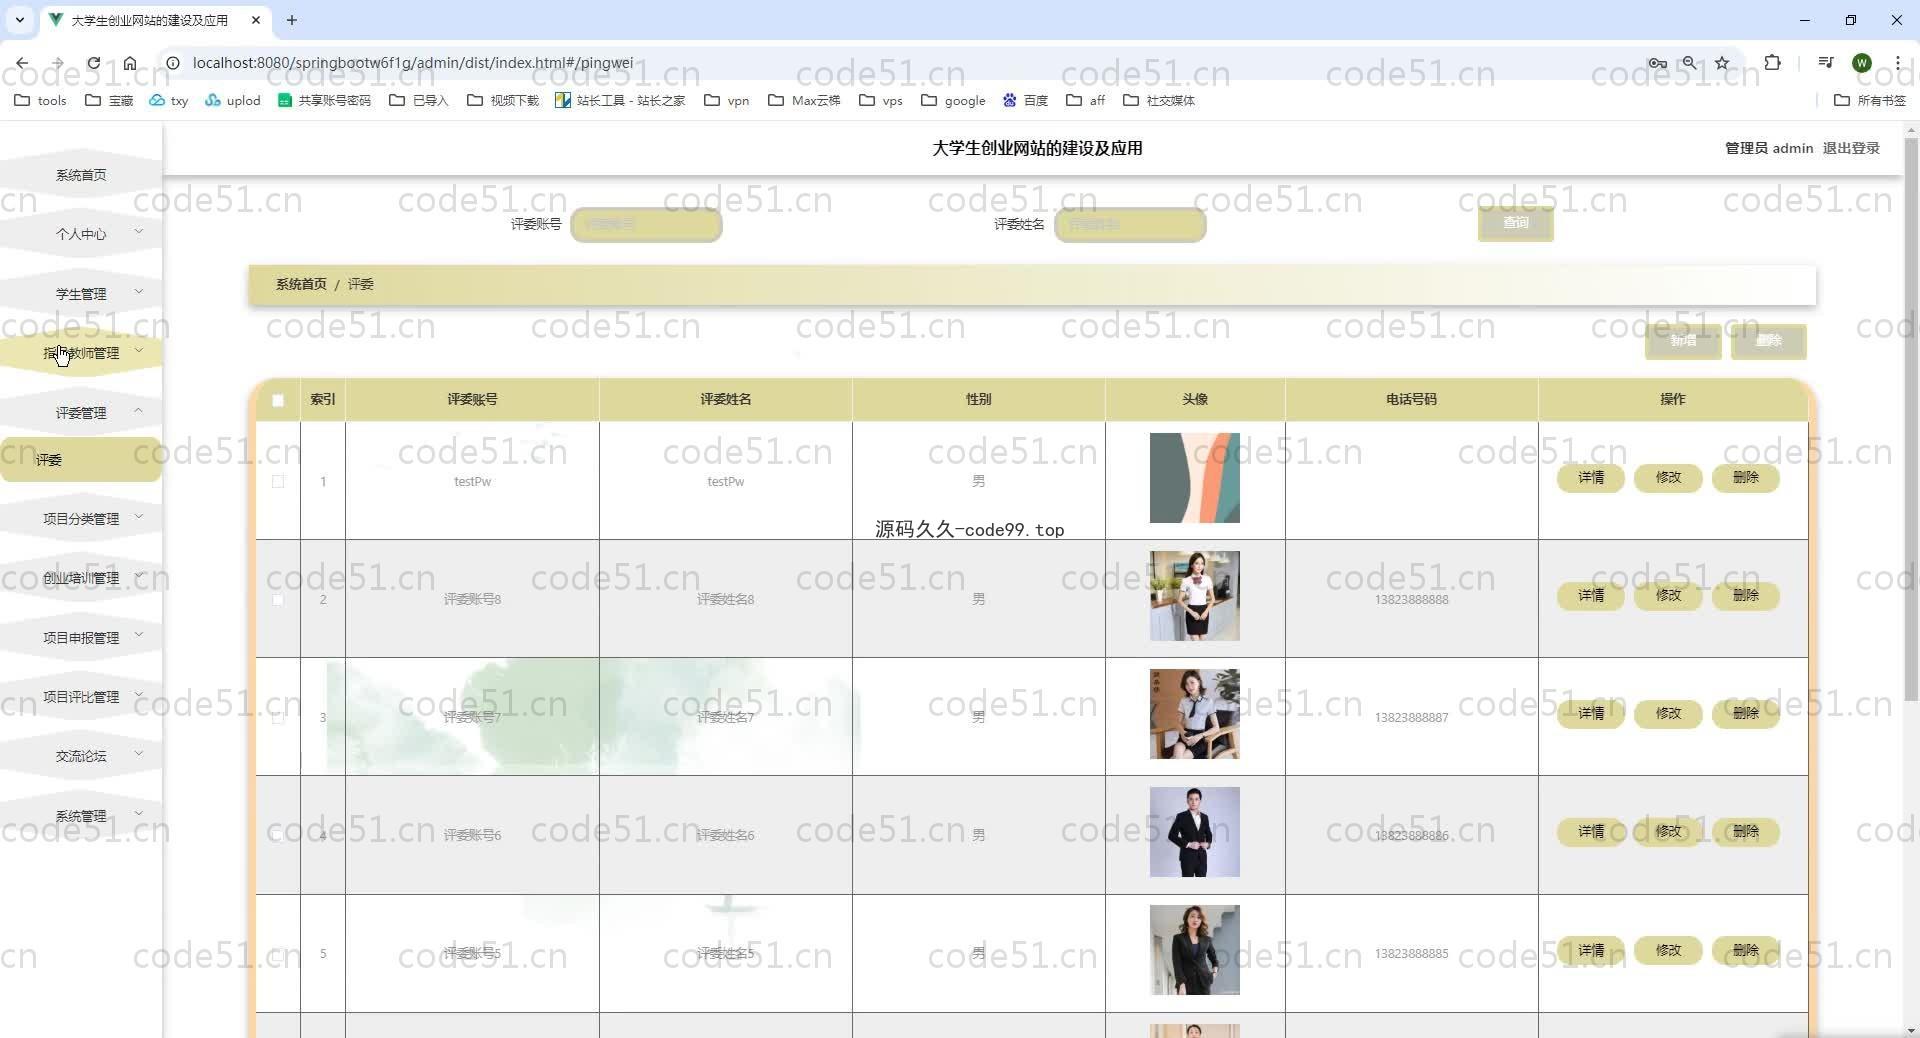Open avatar thumbnail of 评委账号8 row

tap(1194, 596)
